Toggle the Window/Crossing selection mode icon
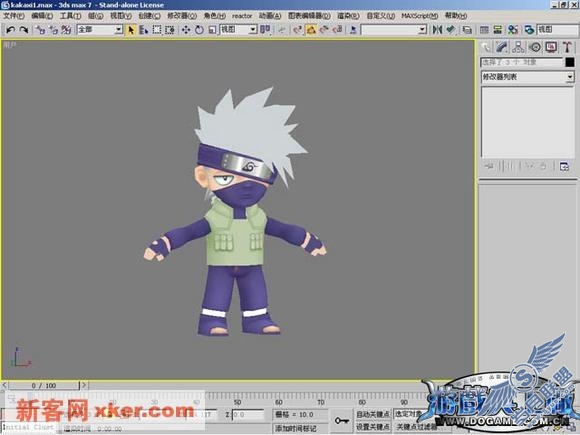Viewport: 580px width, 435px height. tap(169, 30)
